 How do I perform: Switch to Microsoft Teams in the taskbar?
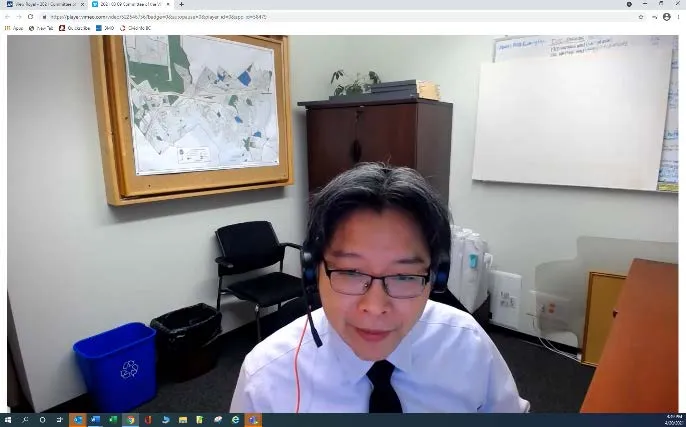coord(253,420)
